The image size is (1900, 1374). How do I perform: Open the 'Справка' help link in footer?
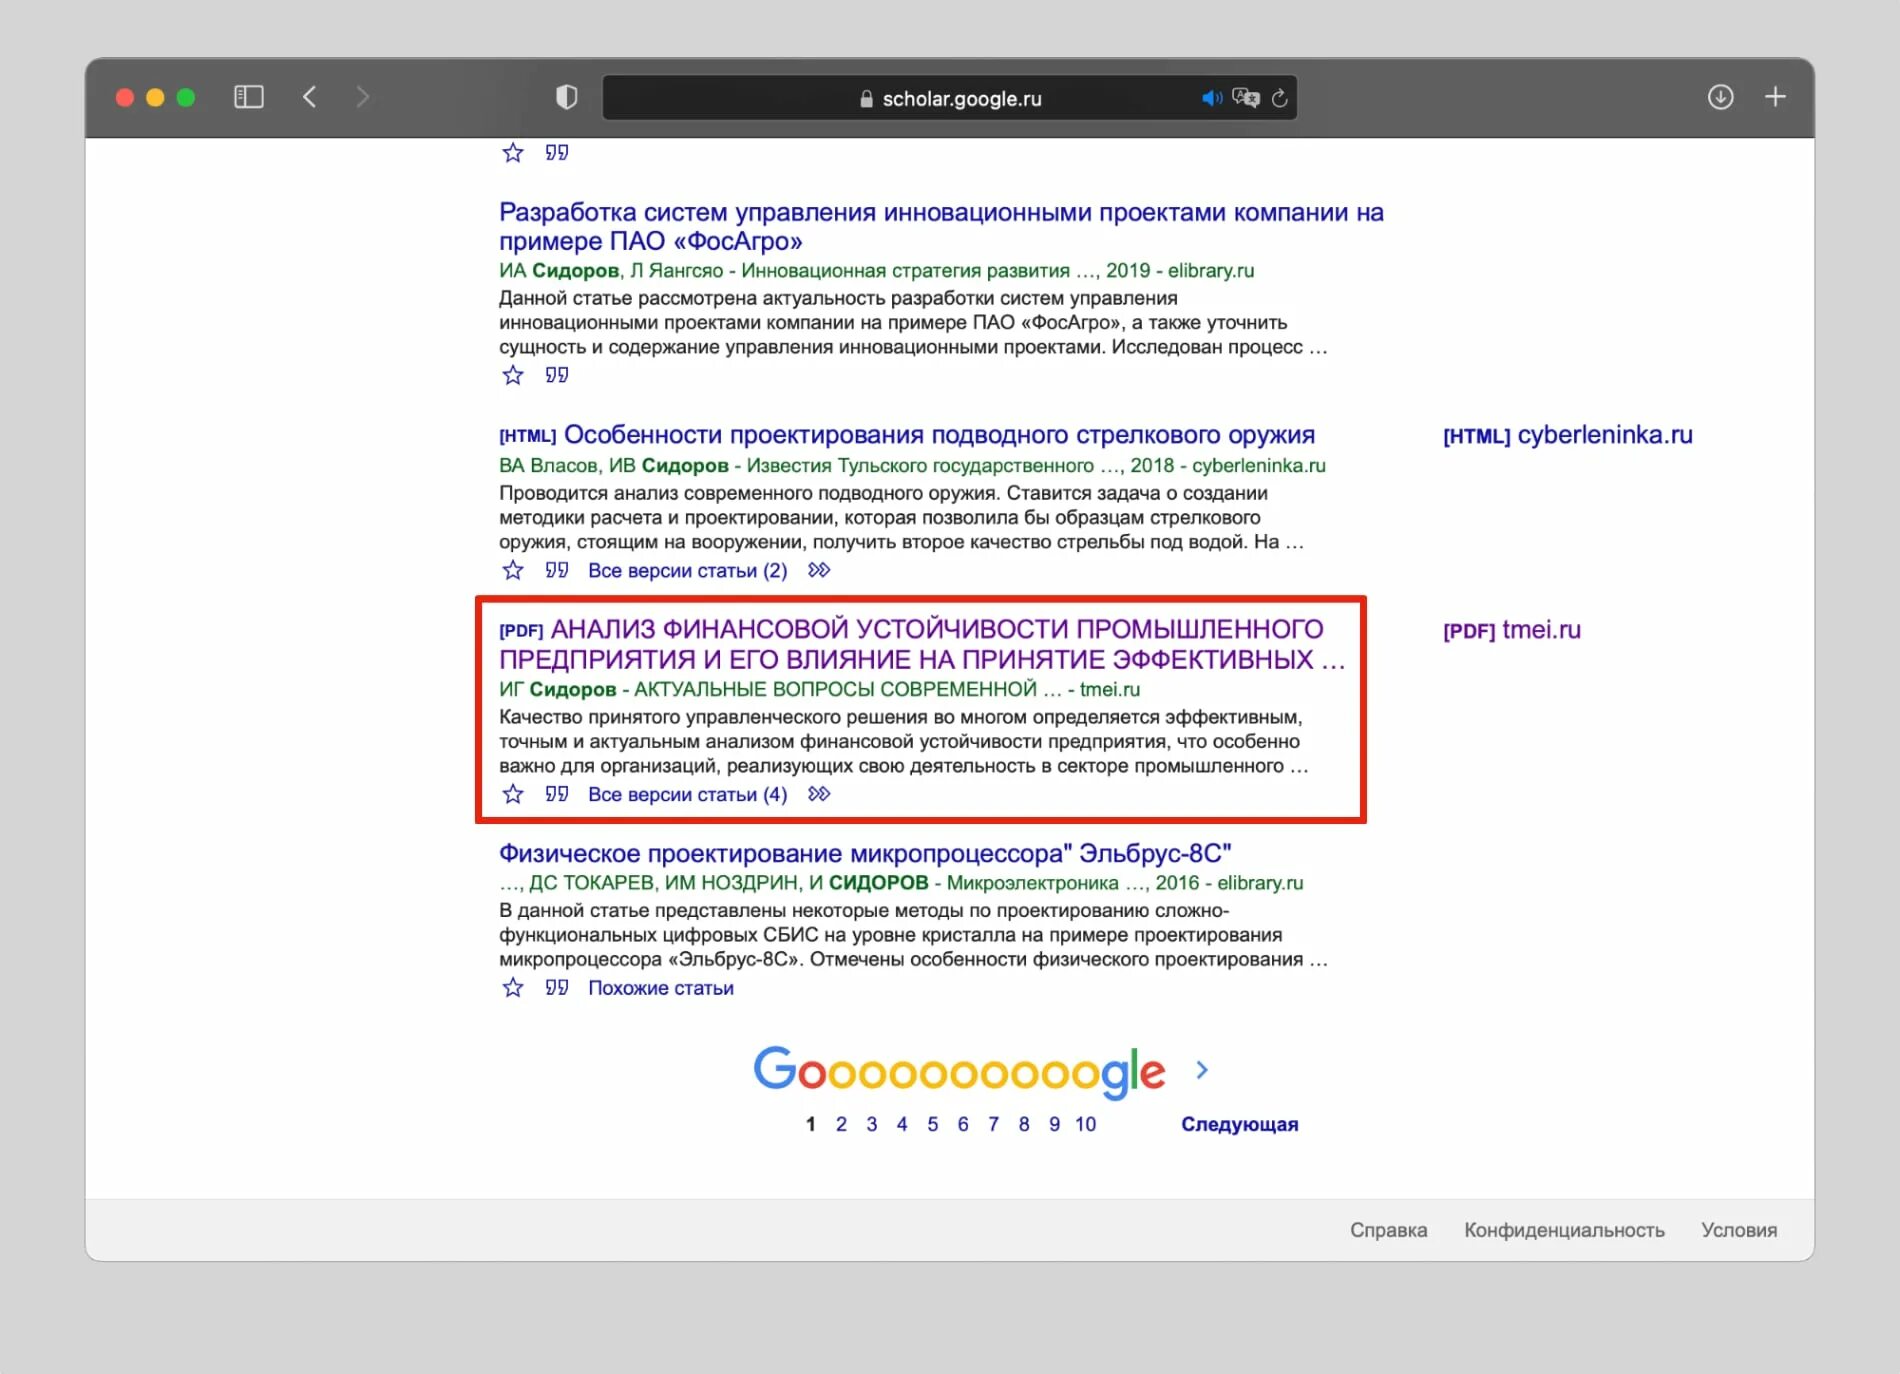[x=1389, y=1230]
